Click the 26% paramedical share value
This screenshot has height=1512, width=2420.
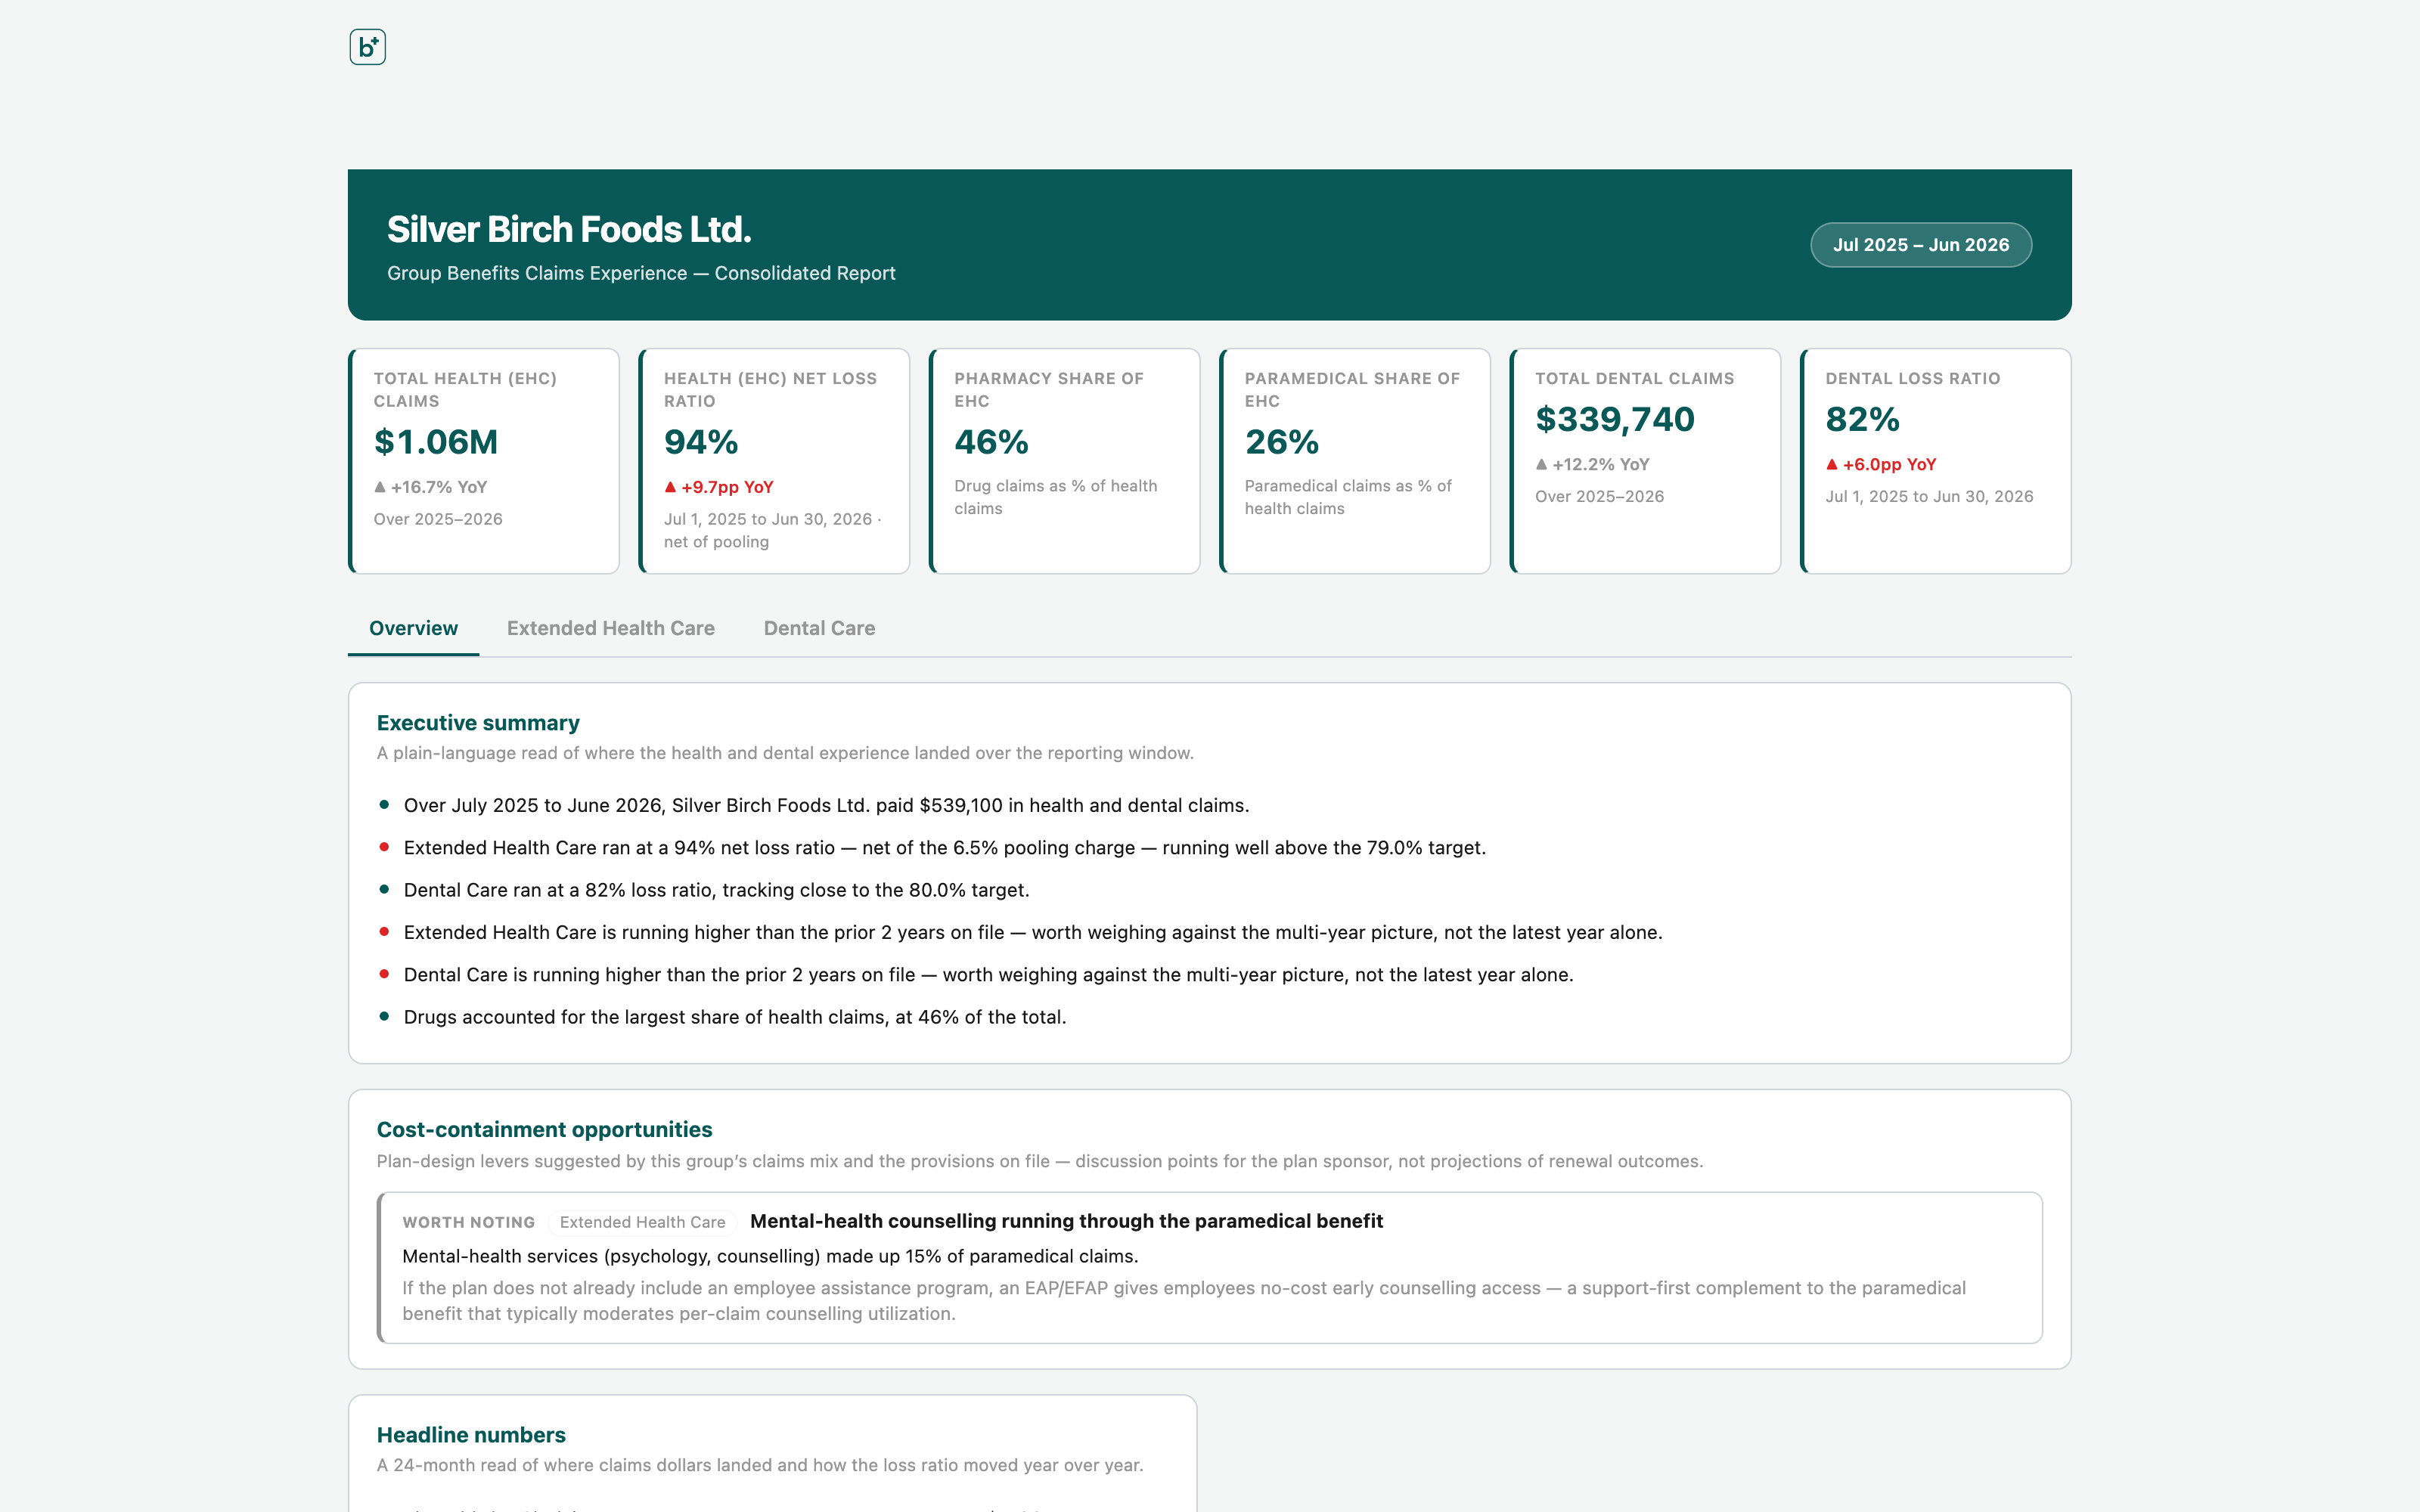(1282, 442)
